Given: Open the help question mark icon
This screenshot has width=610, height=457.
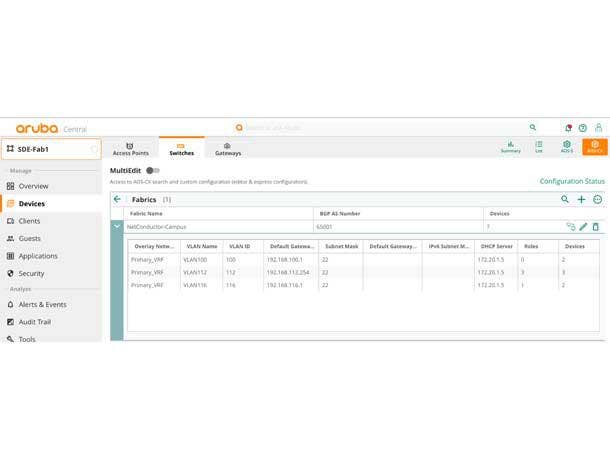Looking at the screenshot, I should pyautogui.click(x=583, y=128).
